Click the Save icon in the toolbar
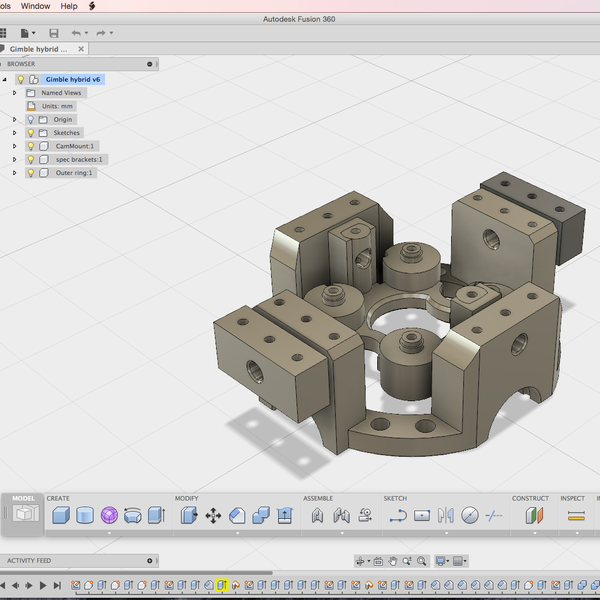The width and height of the screenshot is (600, 600). click(x=53, y=33)
